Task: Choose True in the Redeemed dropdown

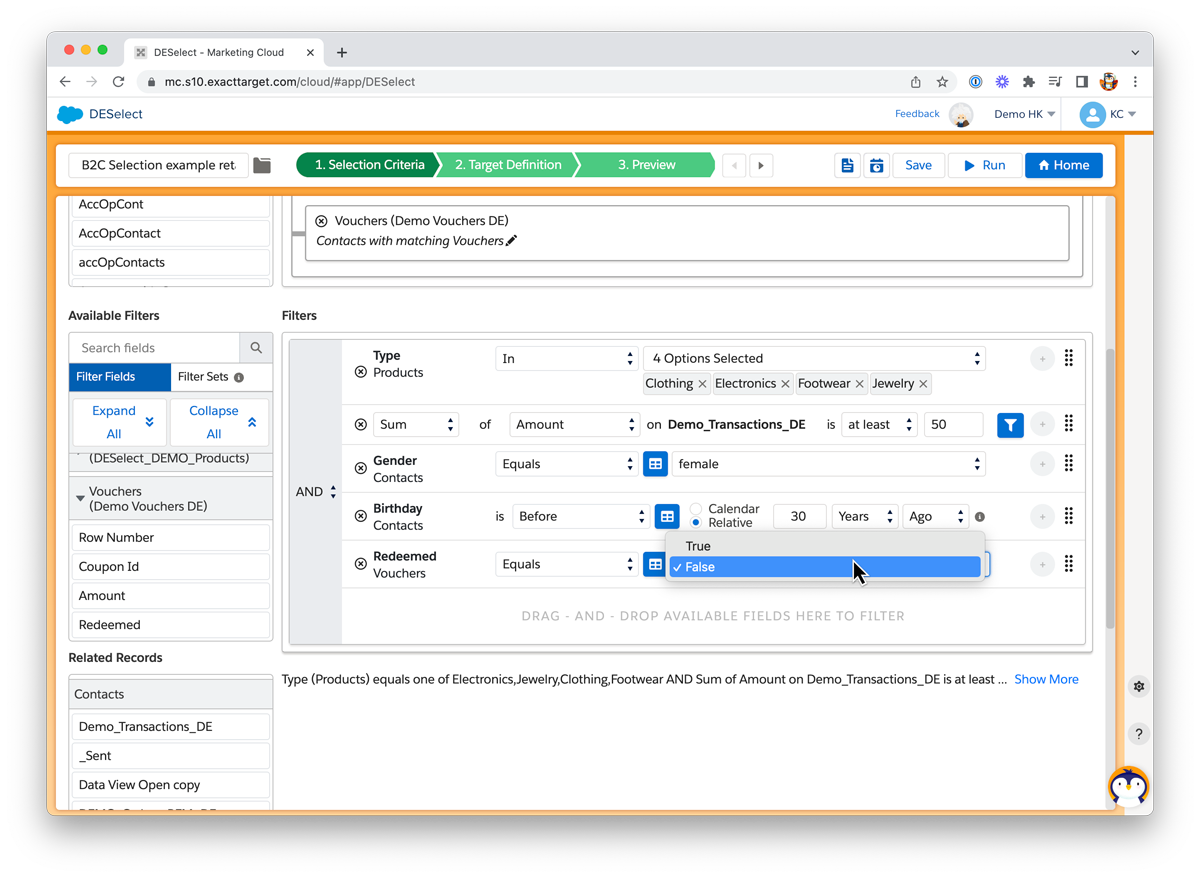Action: point(698,546)
